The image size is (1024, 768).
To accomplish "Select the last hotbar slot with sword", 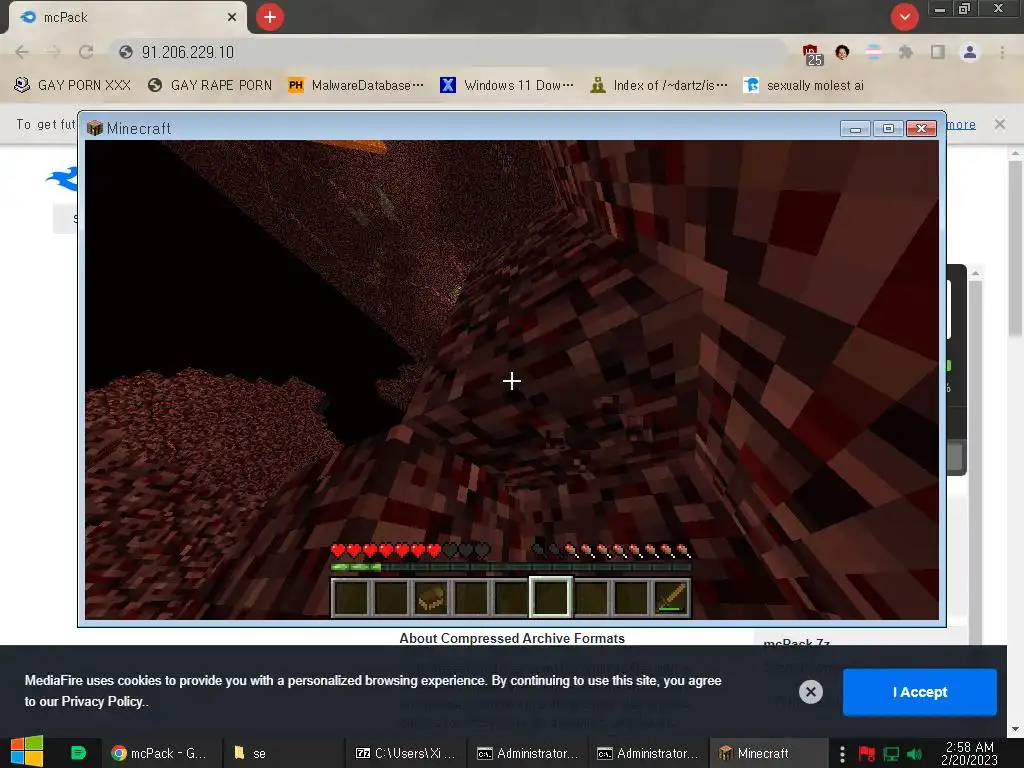I will [671, 598].
